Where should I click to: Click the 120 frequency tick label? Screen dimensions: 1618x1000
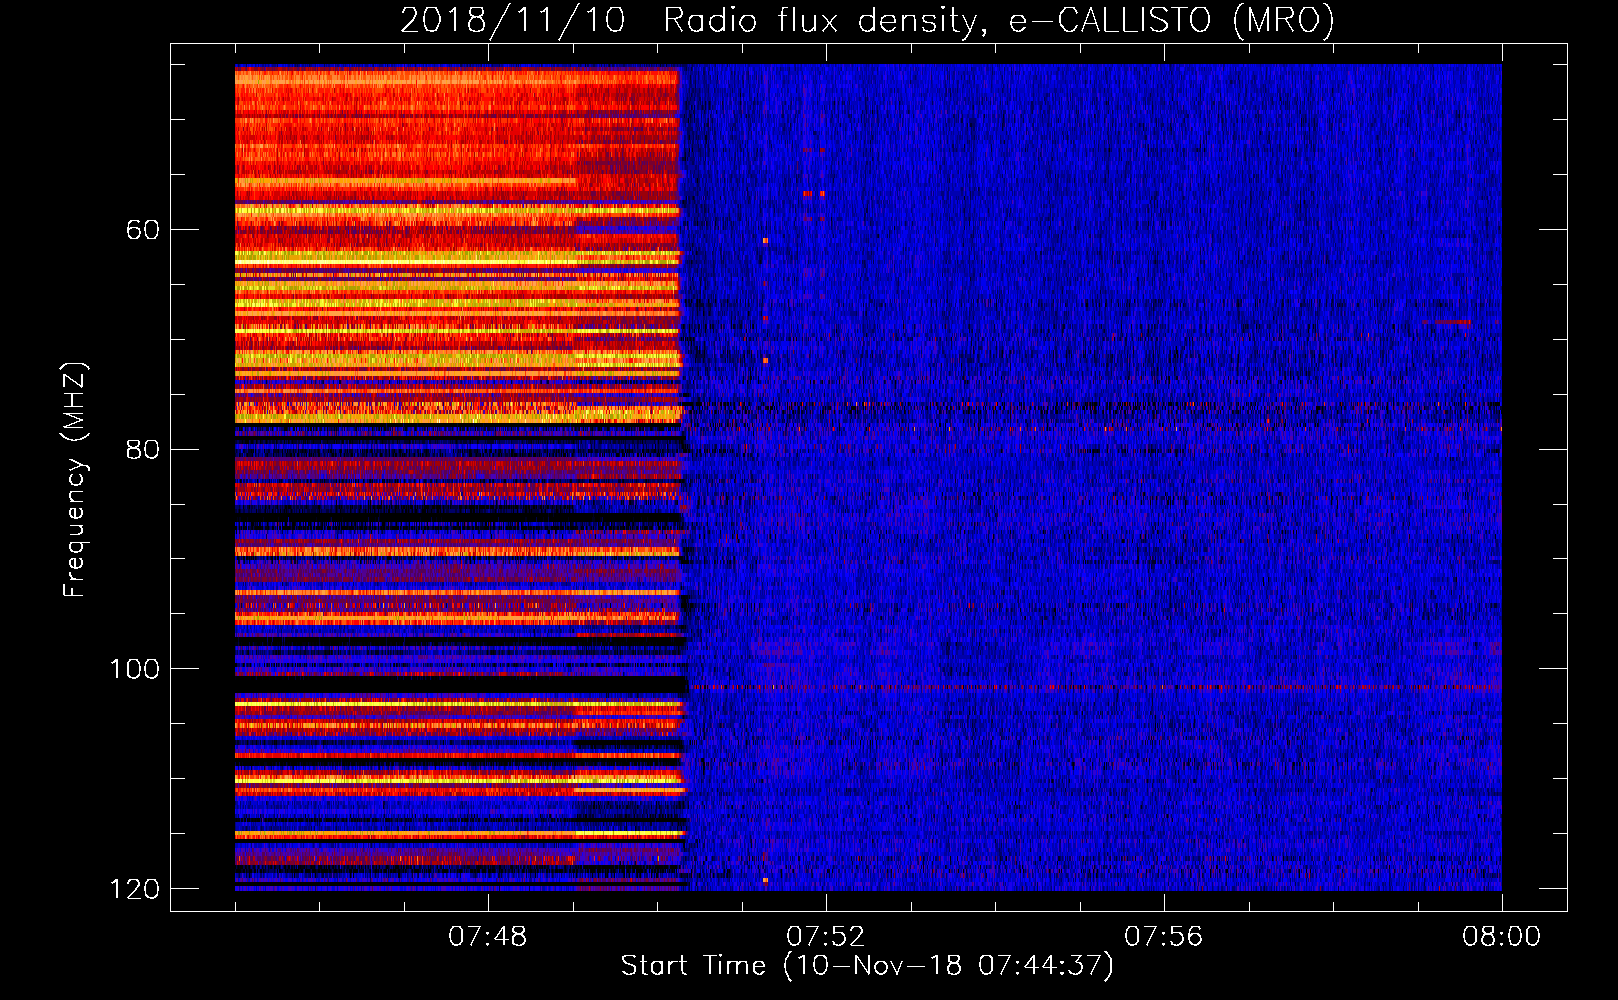click(134, 889)
